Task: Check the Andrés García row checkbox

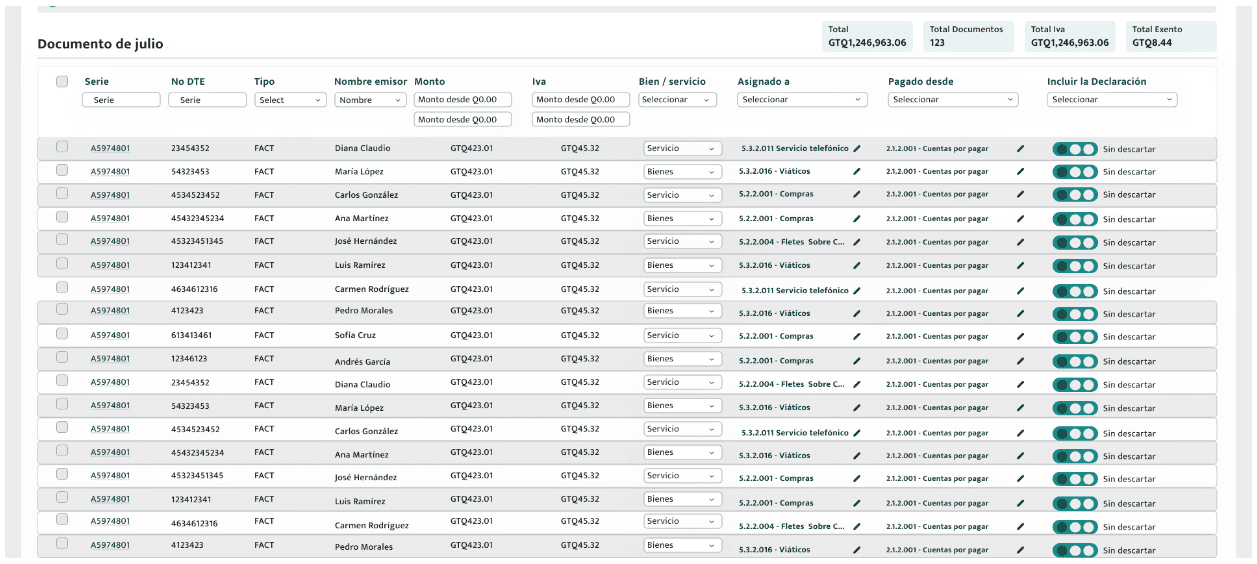Action: [x=62, y=357]
